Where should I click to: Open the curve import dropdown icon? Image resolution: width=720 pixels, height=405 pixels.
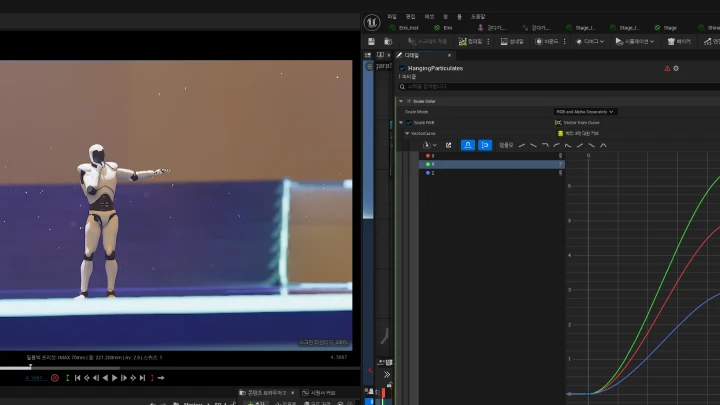(429, 145)
